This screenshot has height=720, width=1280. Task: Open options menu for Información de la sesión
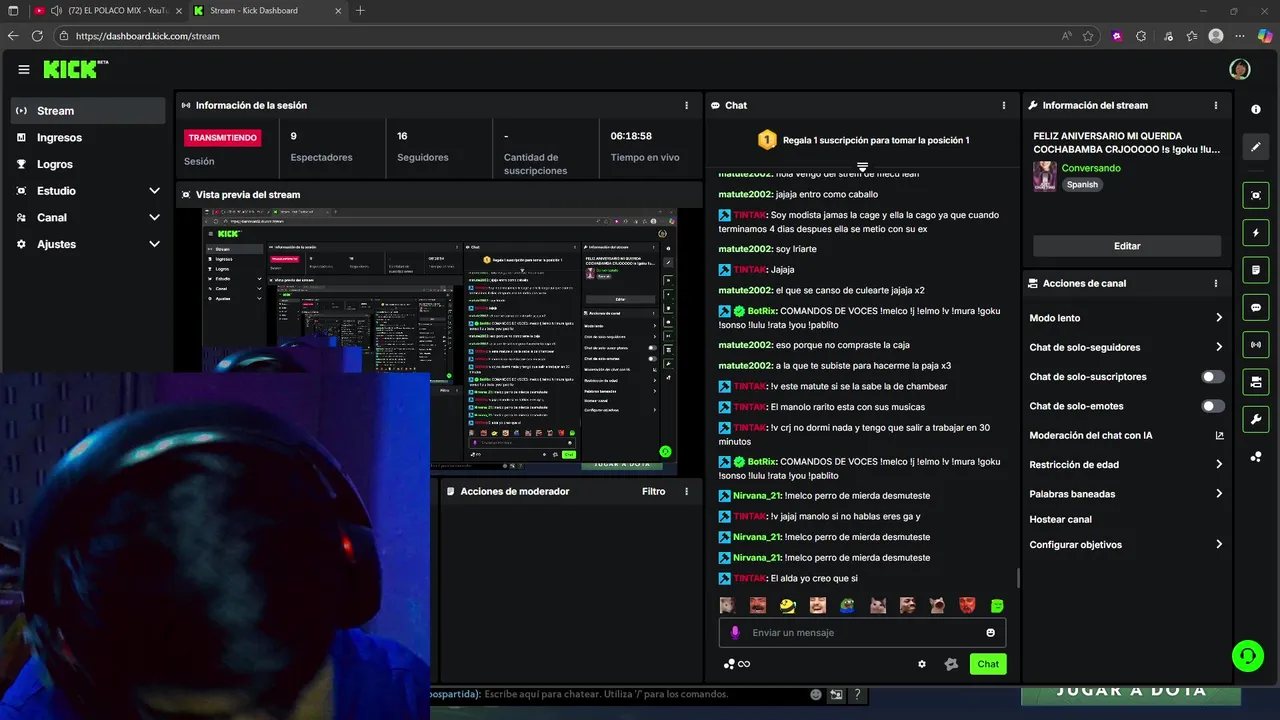coord(686,105)
